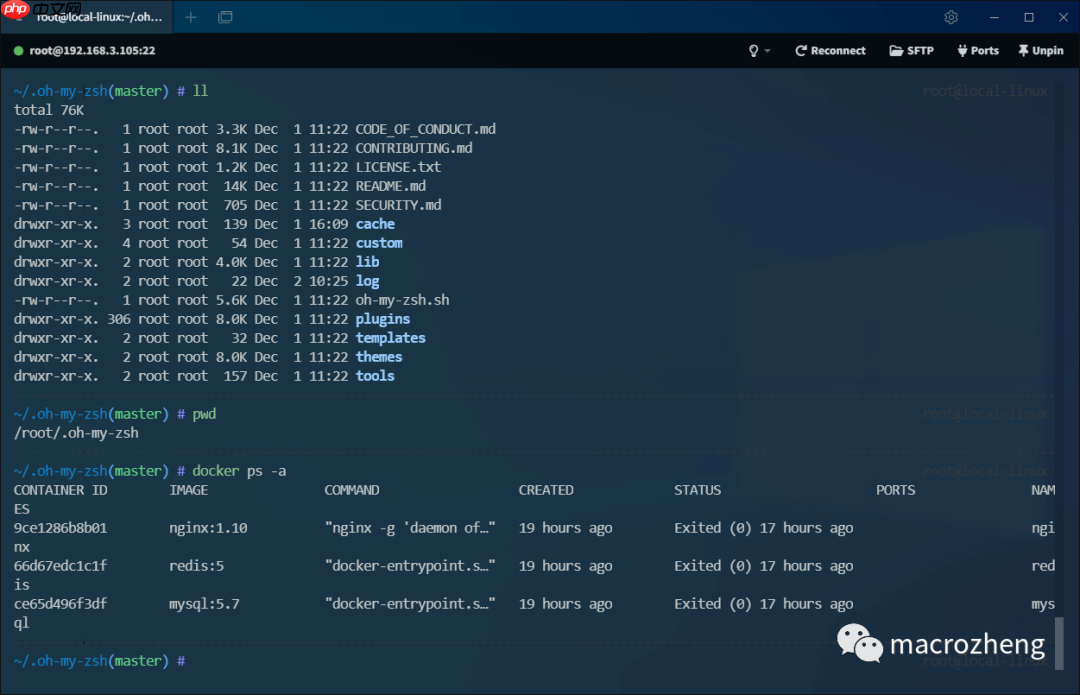Click the WeChat logo beside macrozheng
Image resolution: width=1080 pixels, height=695 pixels.
(859, 643)
